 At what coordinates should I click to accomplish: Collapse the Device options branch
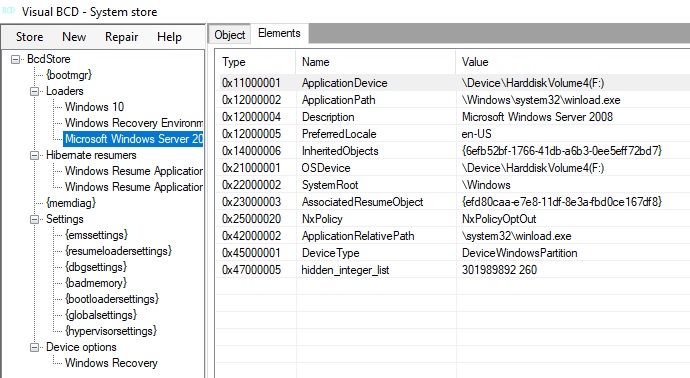point(34,347)
